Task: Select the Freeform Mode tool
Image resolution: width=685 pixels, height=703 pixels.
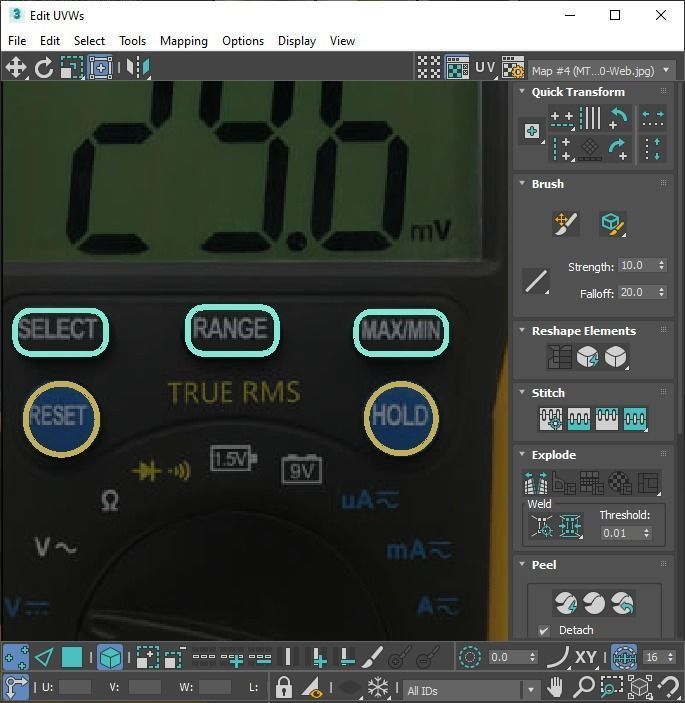Action: tap(100, 68)
